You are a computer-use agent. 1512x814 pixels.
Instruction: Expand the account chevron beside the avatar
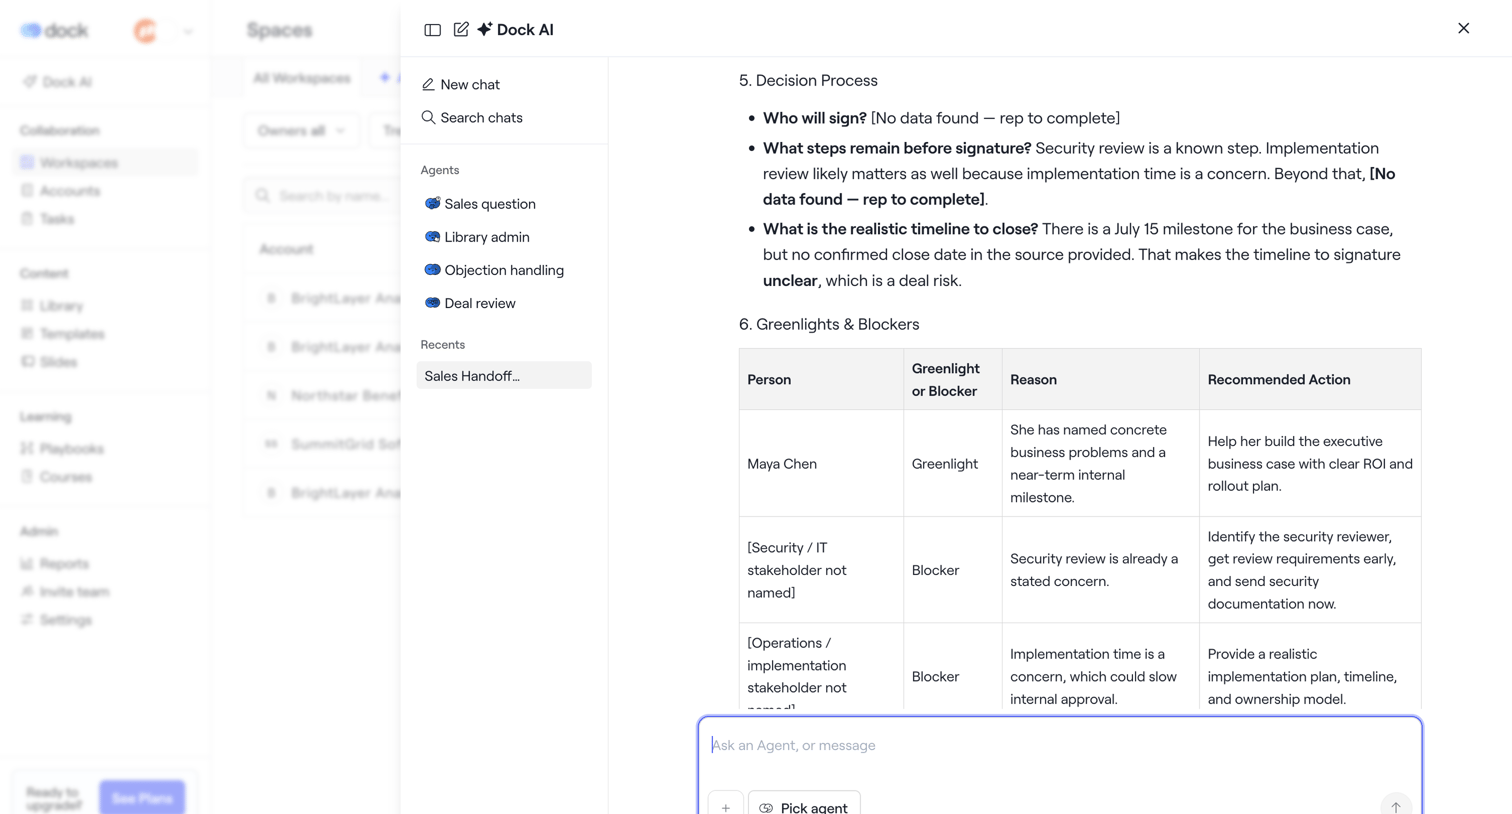pyautogui.click(x=188, y=31)
